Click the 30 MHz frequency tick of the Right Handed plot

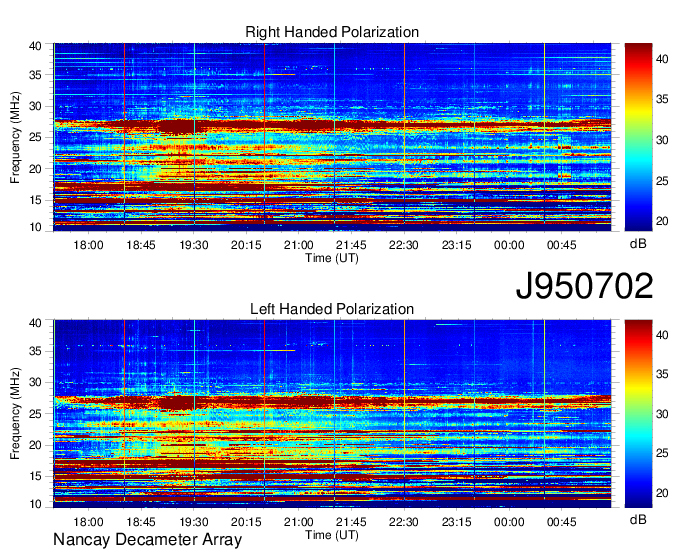tap(35, 106)
